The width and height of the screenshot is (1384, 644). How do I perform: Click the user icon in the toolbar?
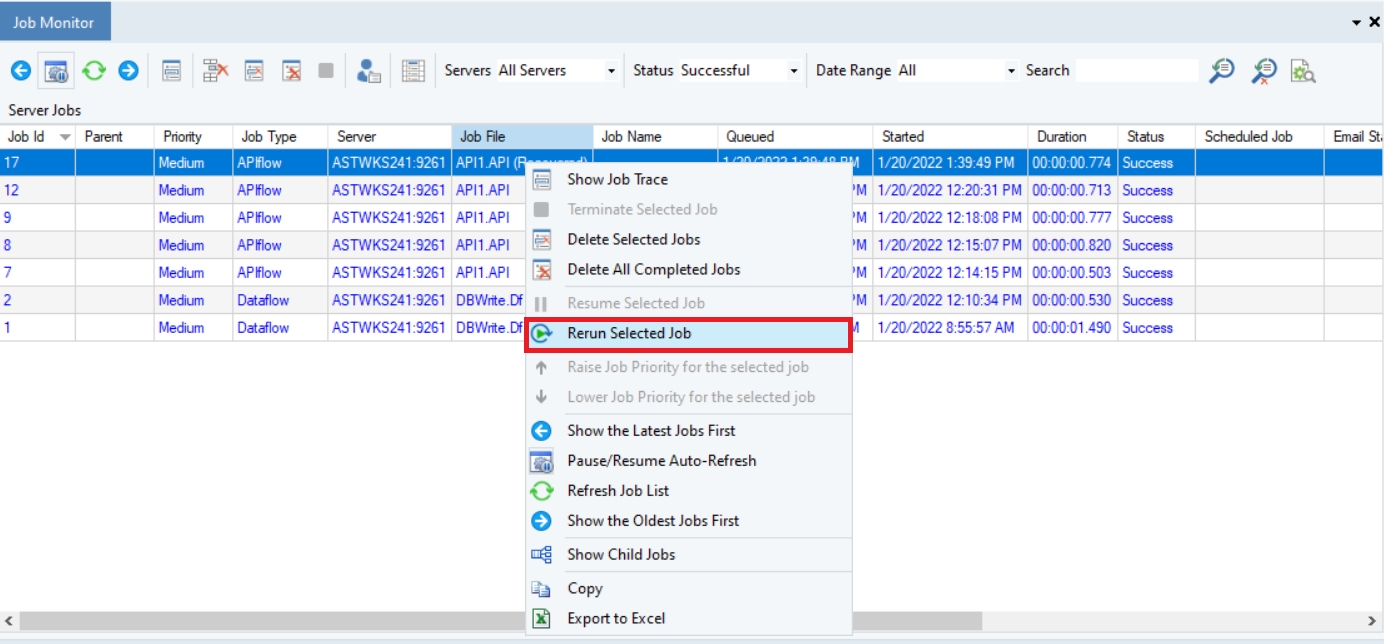[x=369, y=71]
